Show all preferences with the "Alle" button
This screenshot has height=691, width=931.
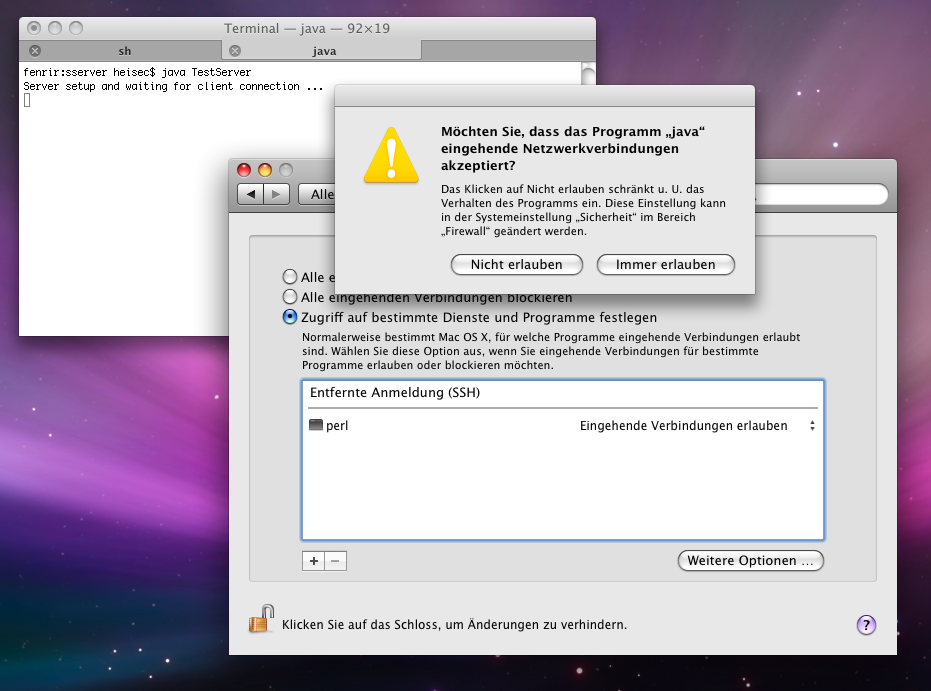[316, 194]
